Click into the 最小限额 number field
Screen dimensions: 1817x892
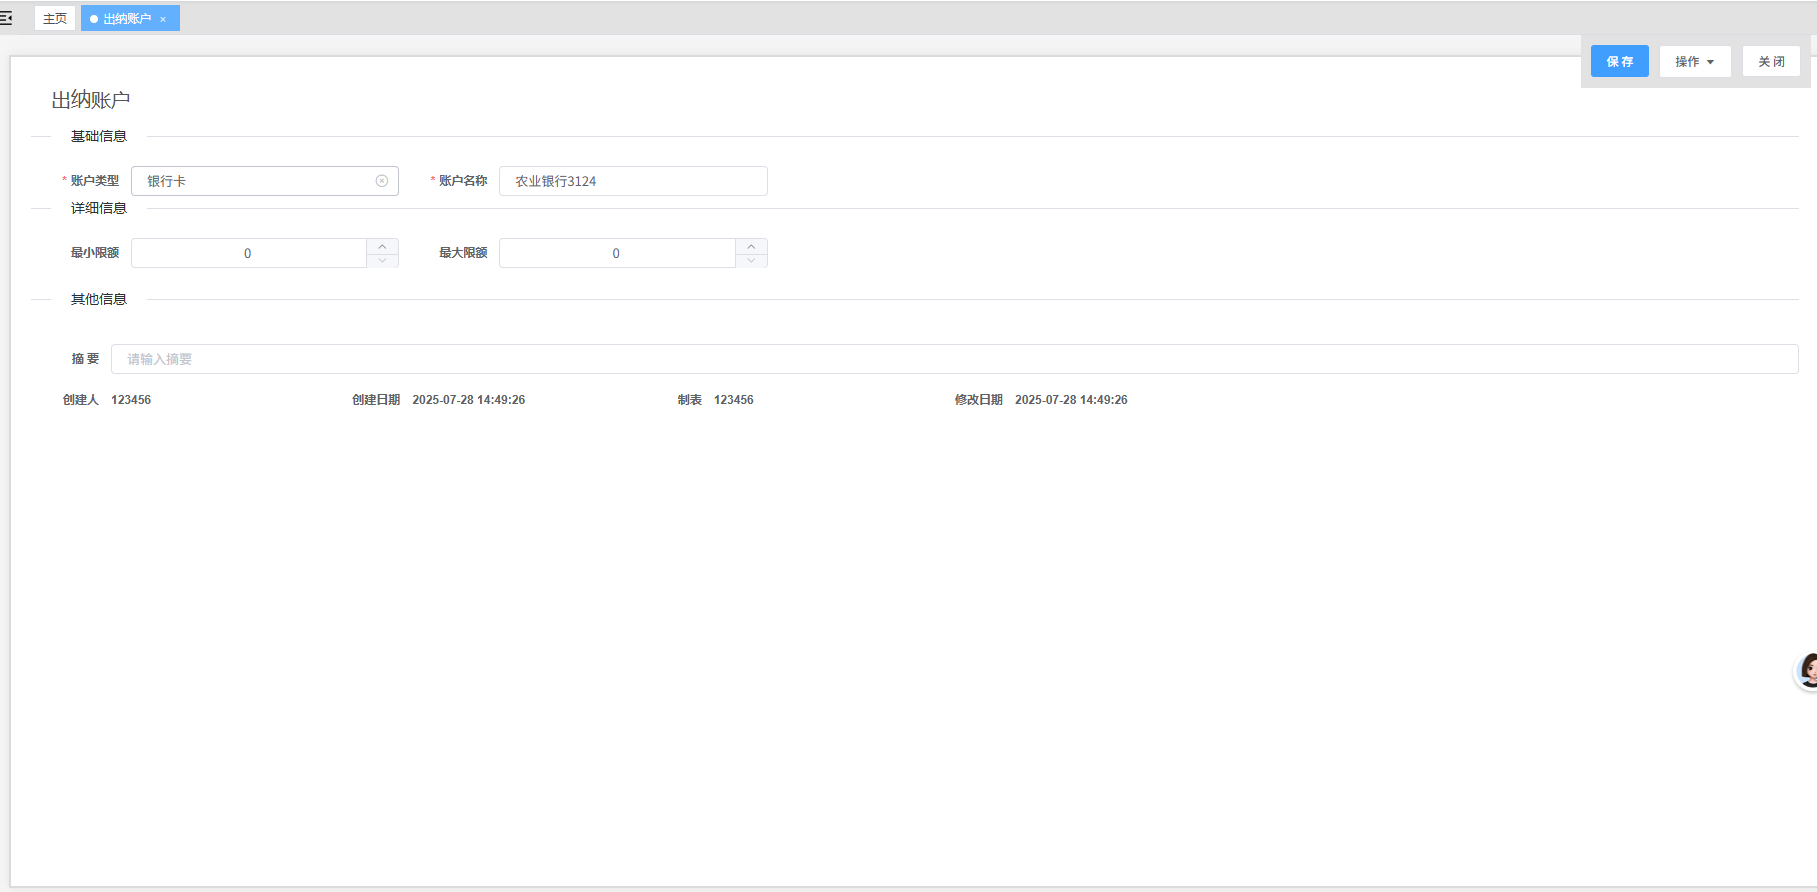click(248, 253)
